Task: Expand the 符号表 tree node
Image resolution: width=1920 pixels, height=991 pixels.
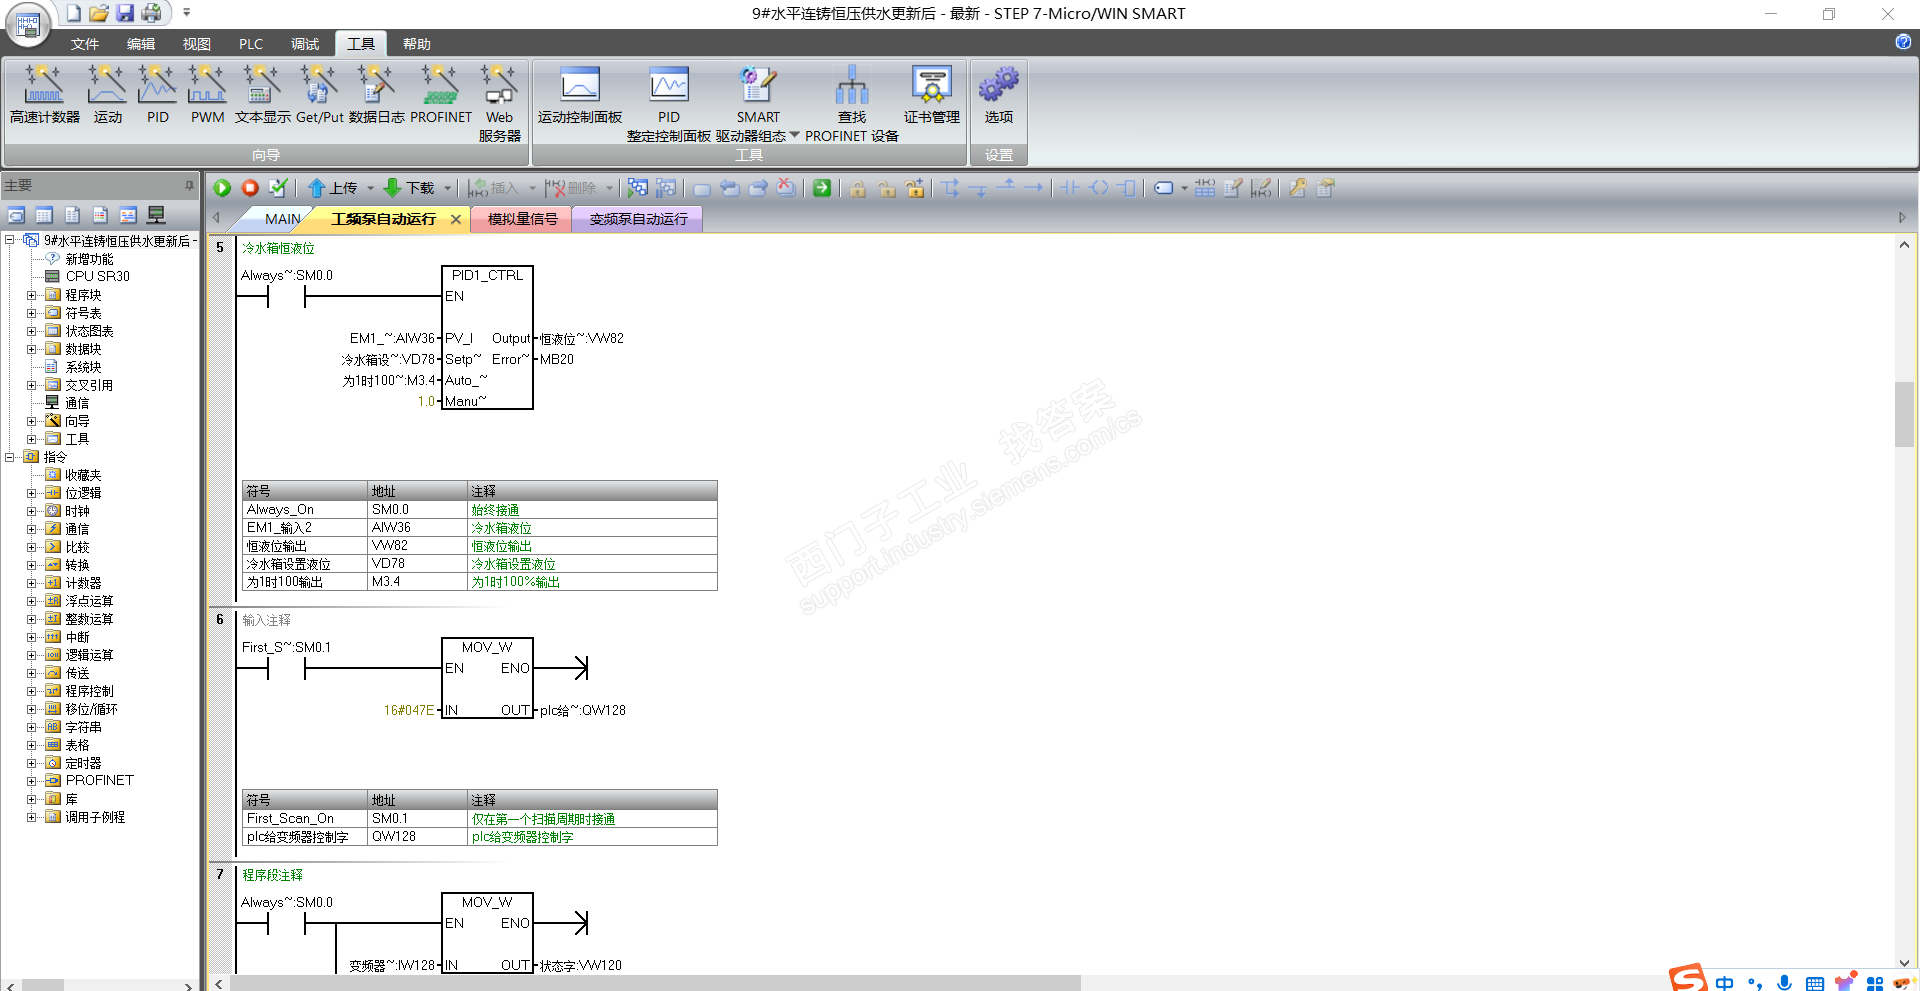Action: pyautogui.click(x=31, y=313)
